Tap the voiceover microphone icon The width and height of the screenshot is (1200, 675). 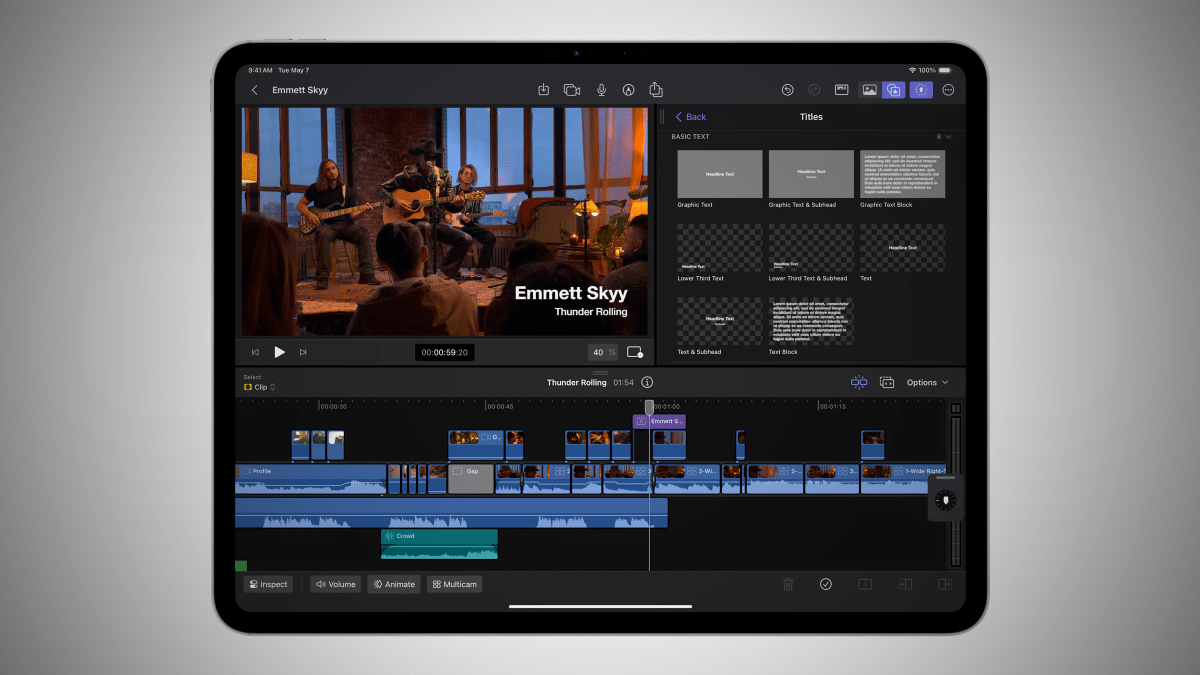point(601,90)
